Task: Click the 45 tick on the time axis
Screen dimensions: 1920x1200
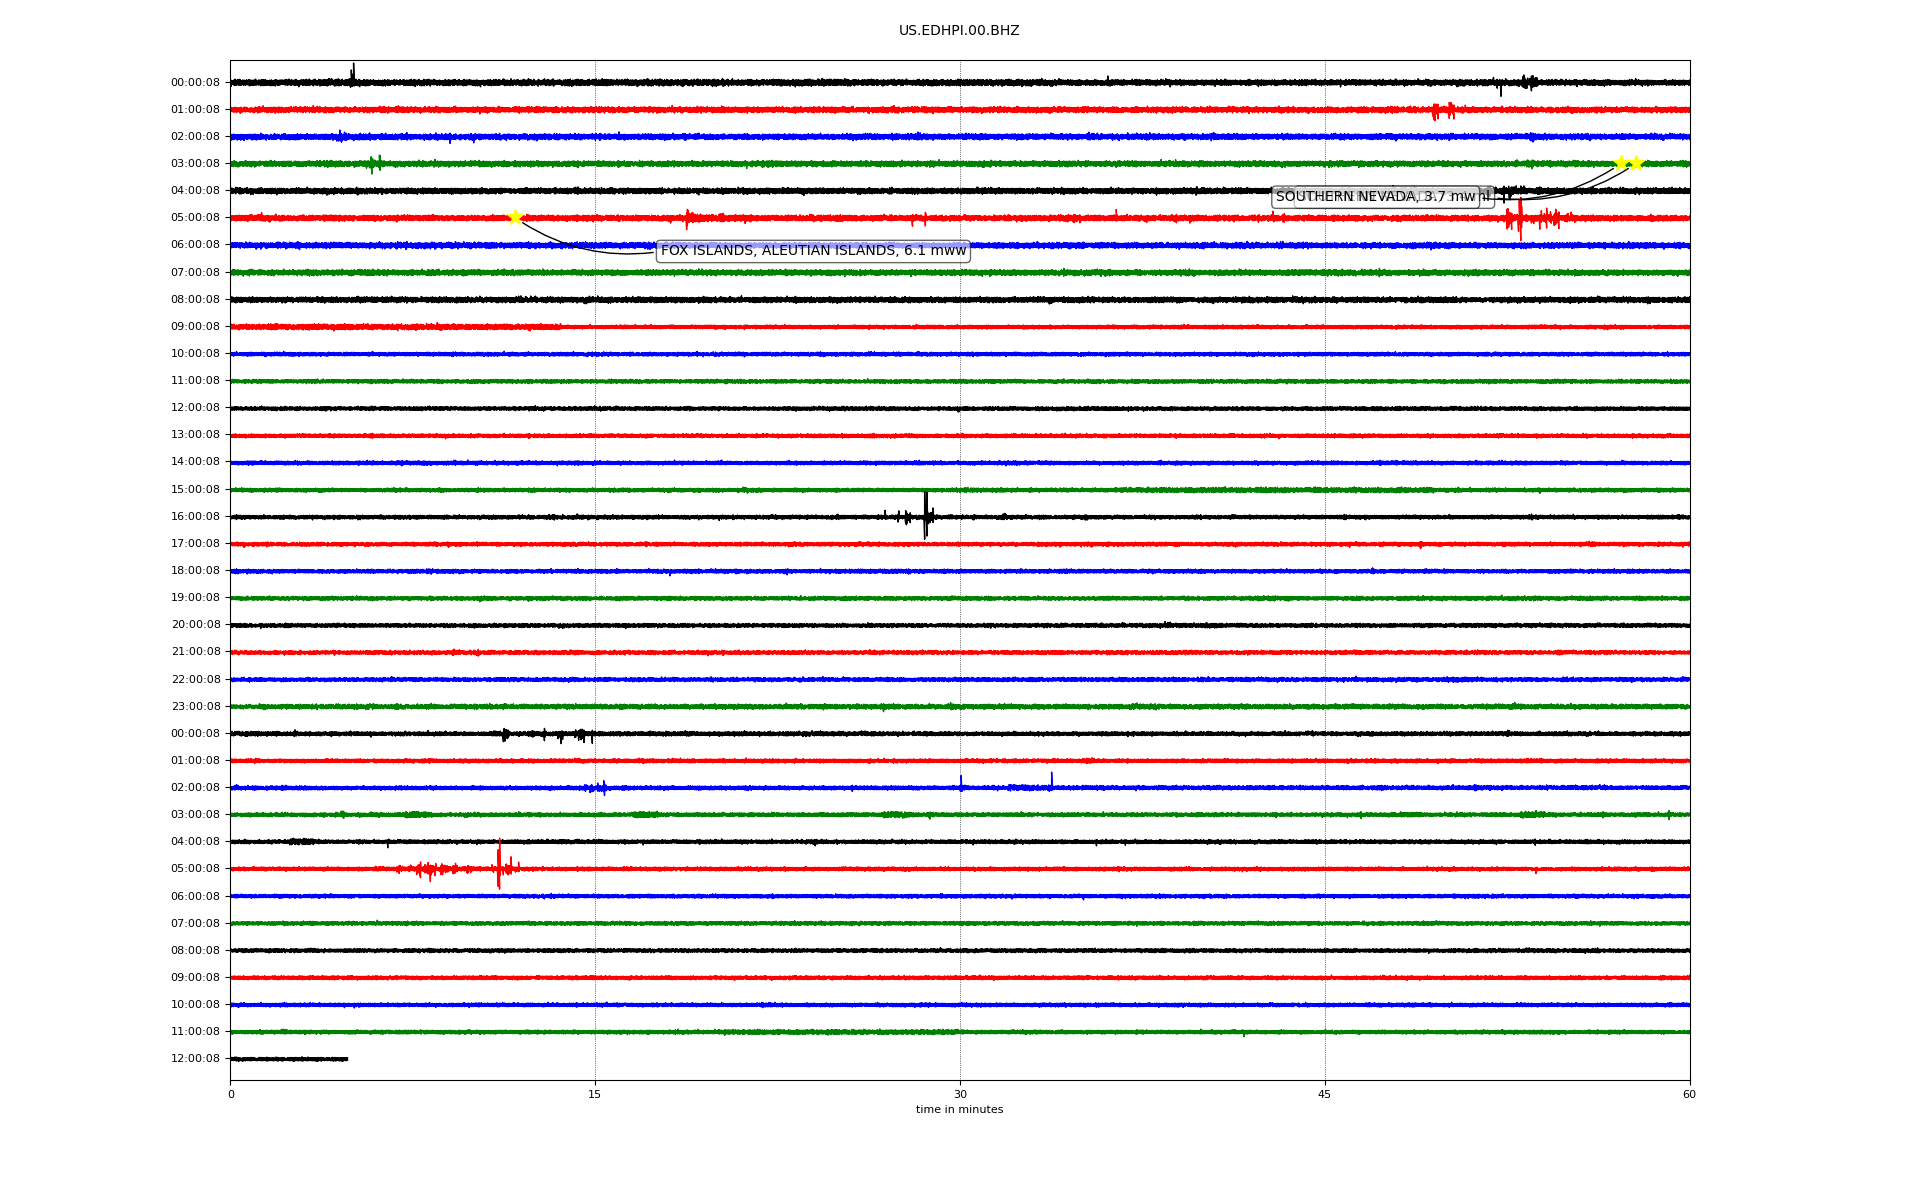Action: pos(1325,1094)
